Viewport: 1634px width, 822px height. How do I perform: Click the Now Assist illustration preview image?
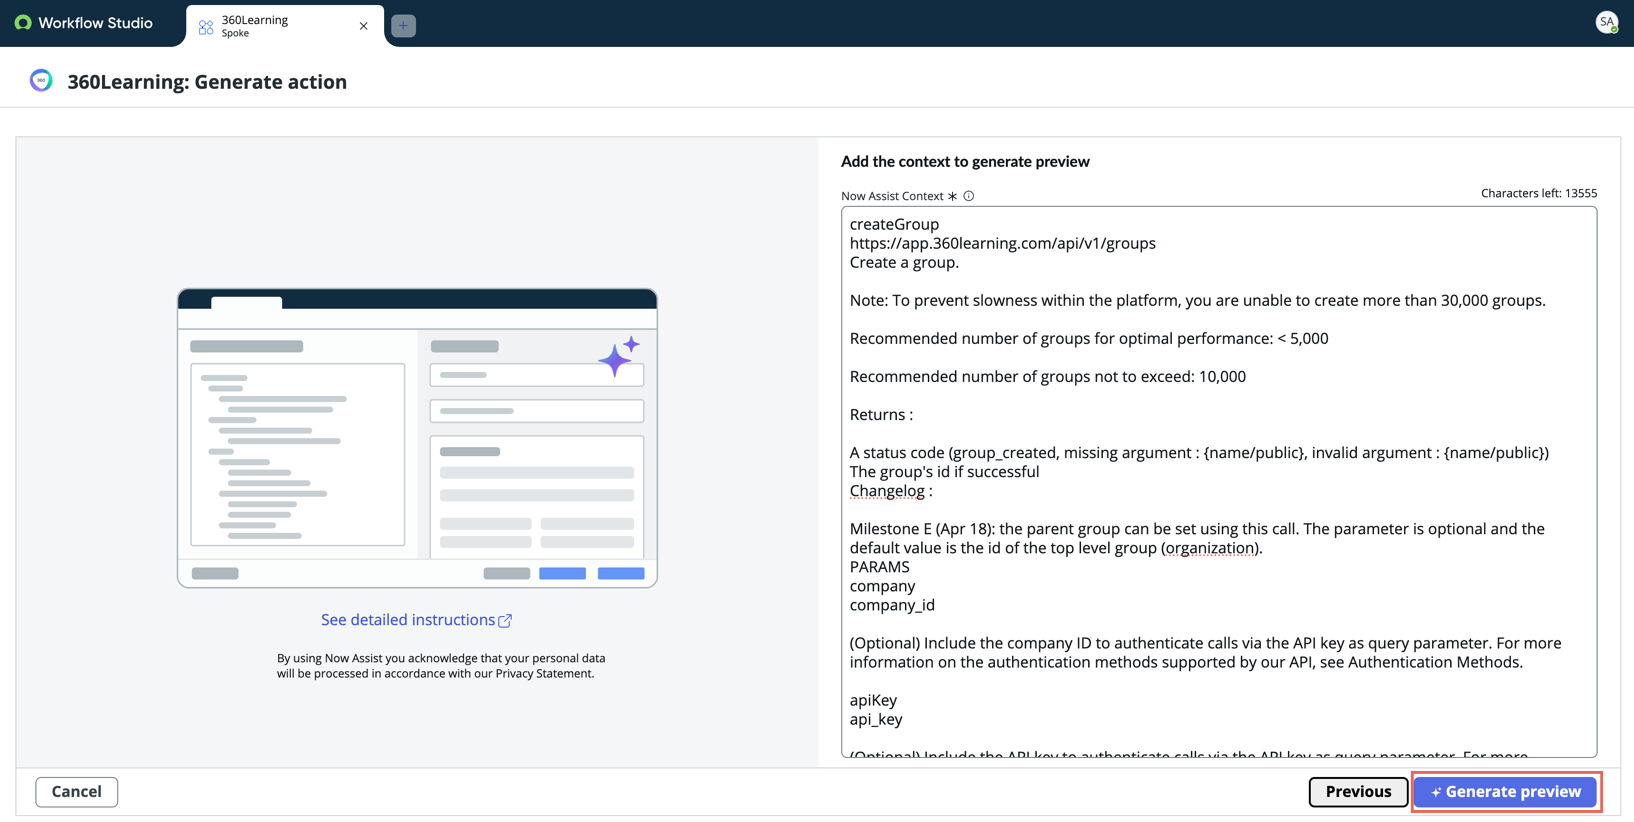pyautogui.click(x=417, y=438)
